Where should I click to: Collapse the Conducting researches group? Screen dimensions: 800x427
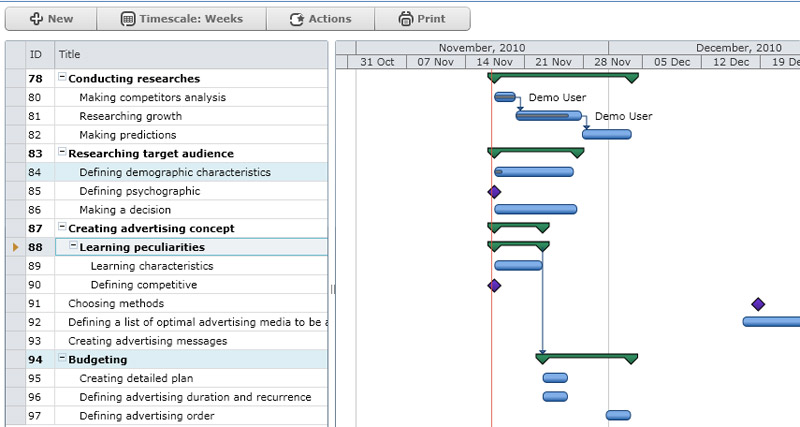62,78
